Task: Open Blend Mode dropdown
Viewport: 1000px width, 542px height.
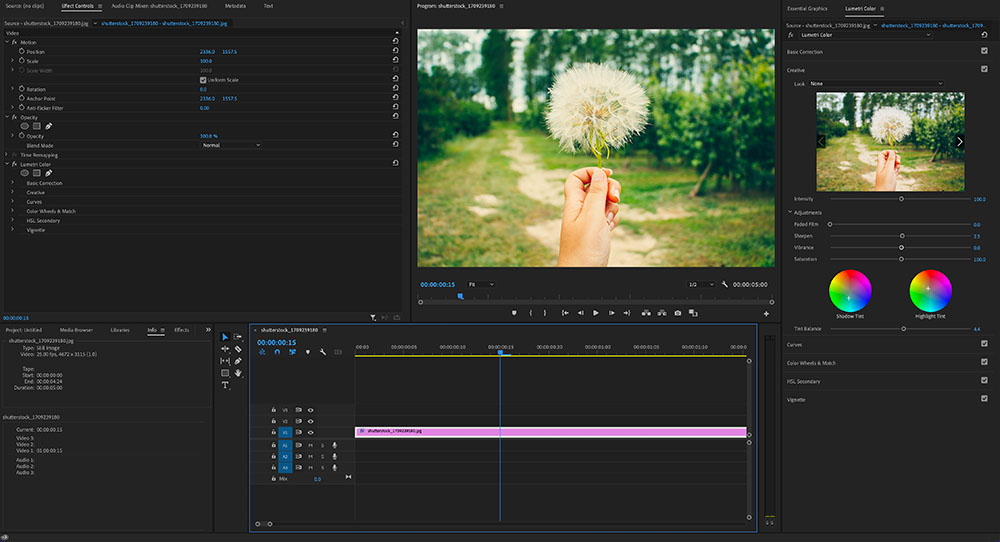Action: (232, 145)
